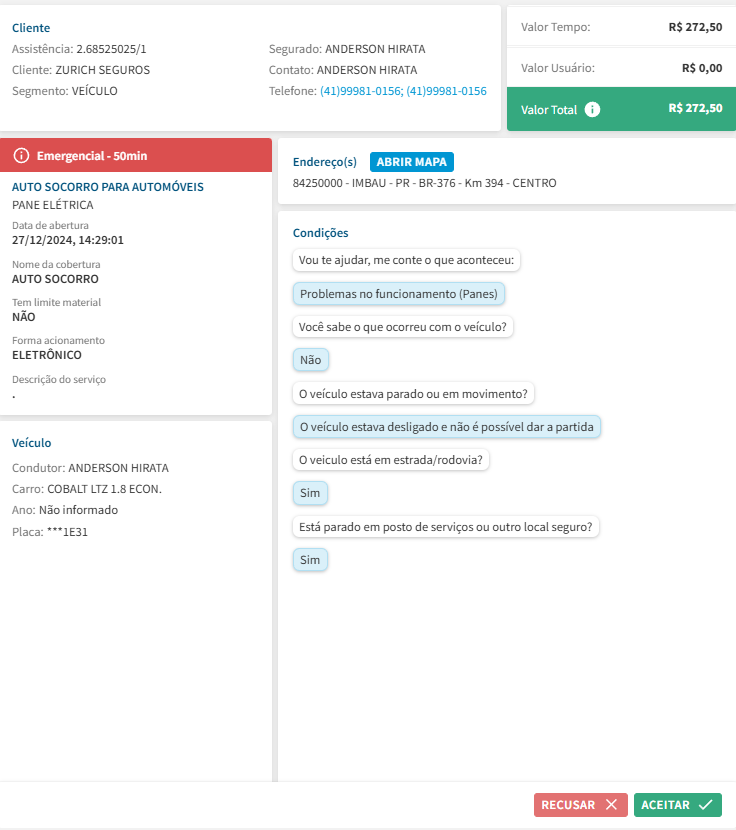Click question 'Vou te ajudar, me conte'
This screenshot has height=830, width=736.
tap(407, 260)
